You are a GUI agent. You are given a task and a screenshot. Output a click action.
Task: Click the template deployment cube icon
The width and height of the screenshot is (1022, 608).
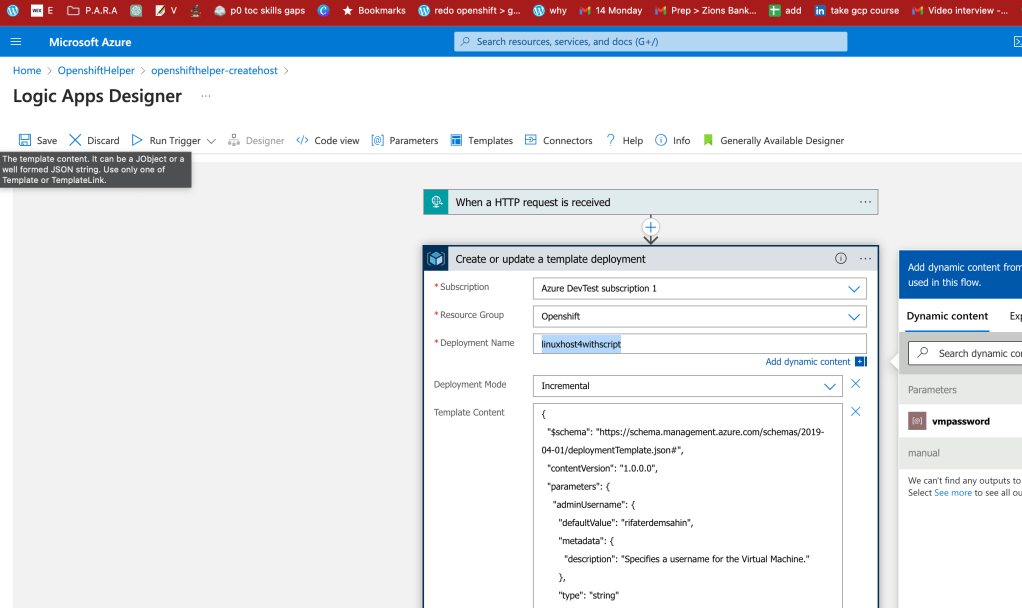pos(436,259)
